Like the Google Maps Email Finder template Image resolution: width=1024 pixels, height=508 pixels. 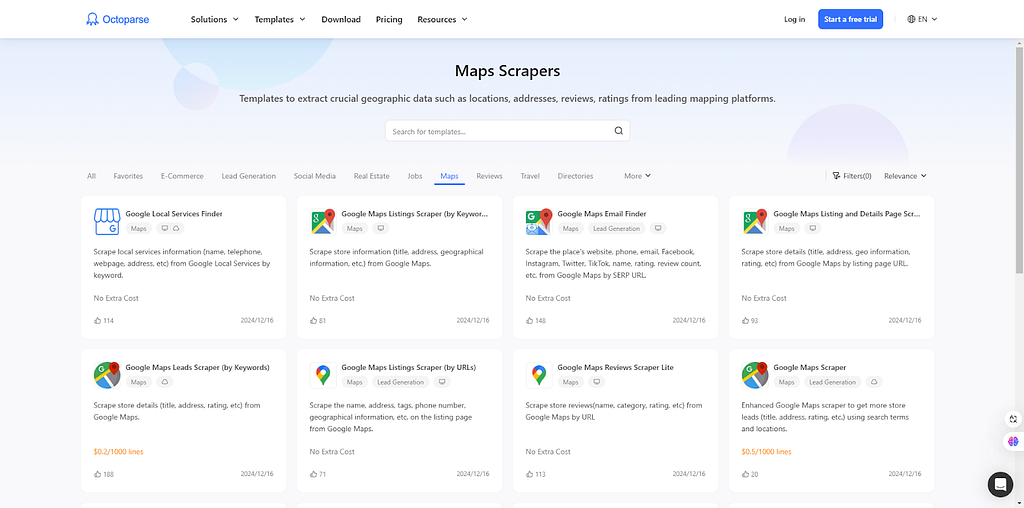pyautogui.click(x=530, y=321)
